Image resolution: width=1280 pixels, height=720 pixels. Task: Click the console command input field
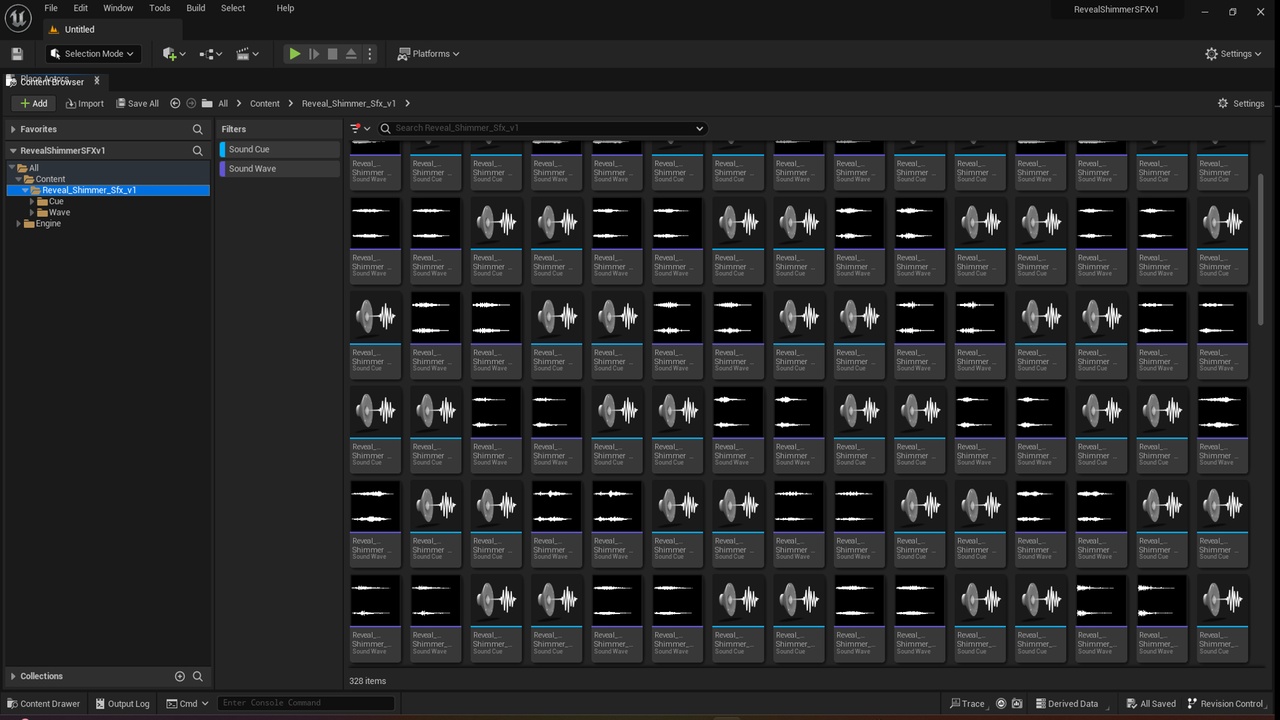[x=305, y=703]
